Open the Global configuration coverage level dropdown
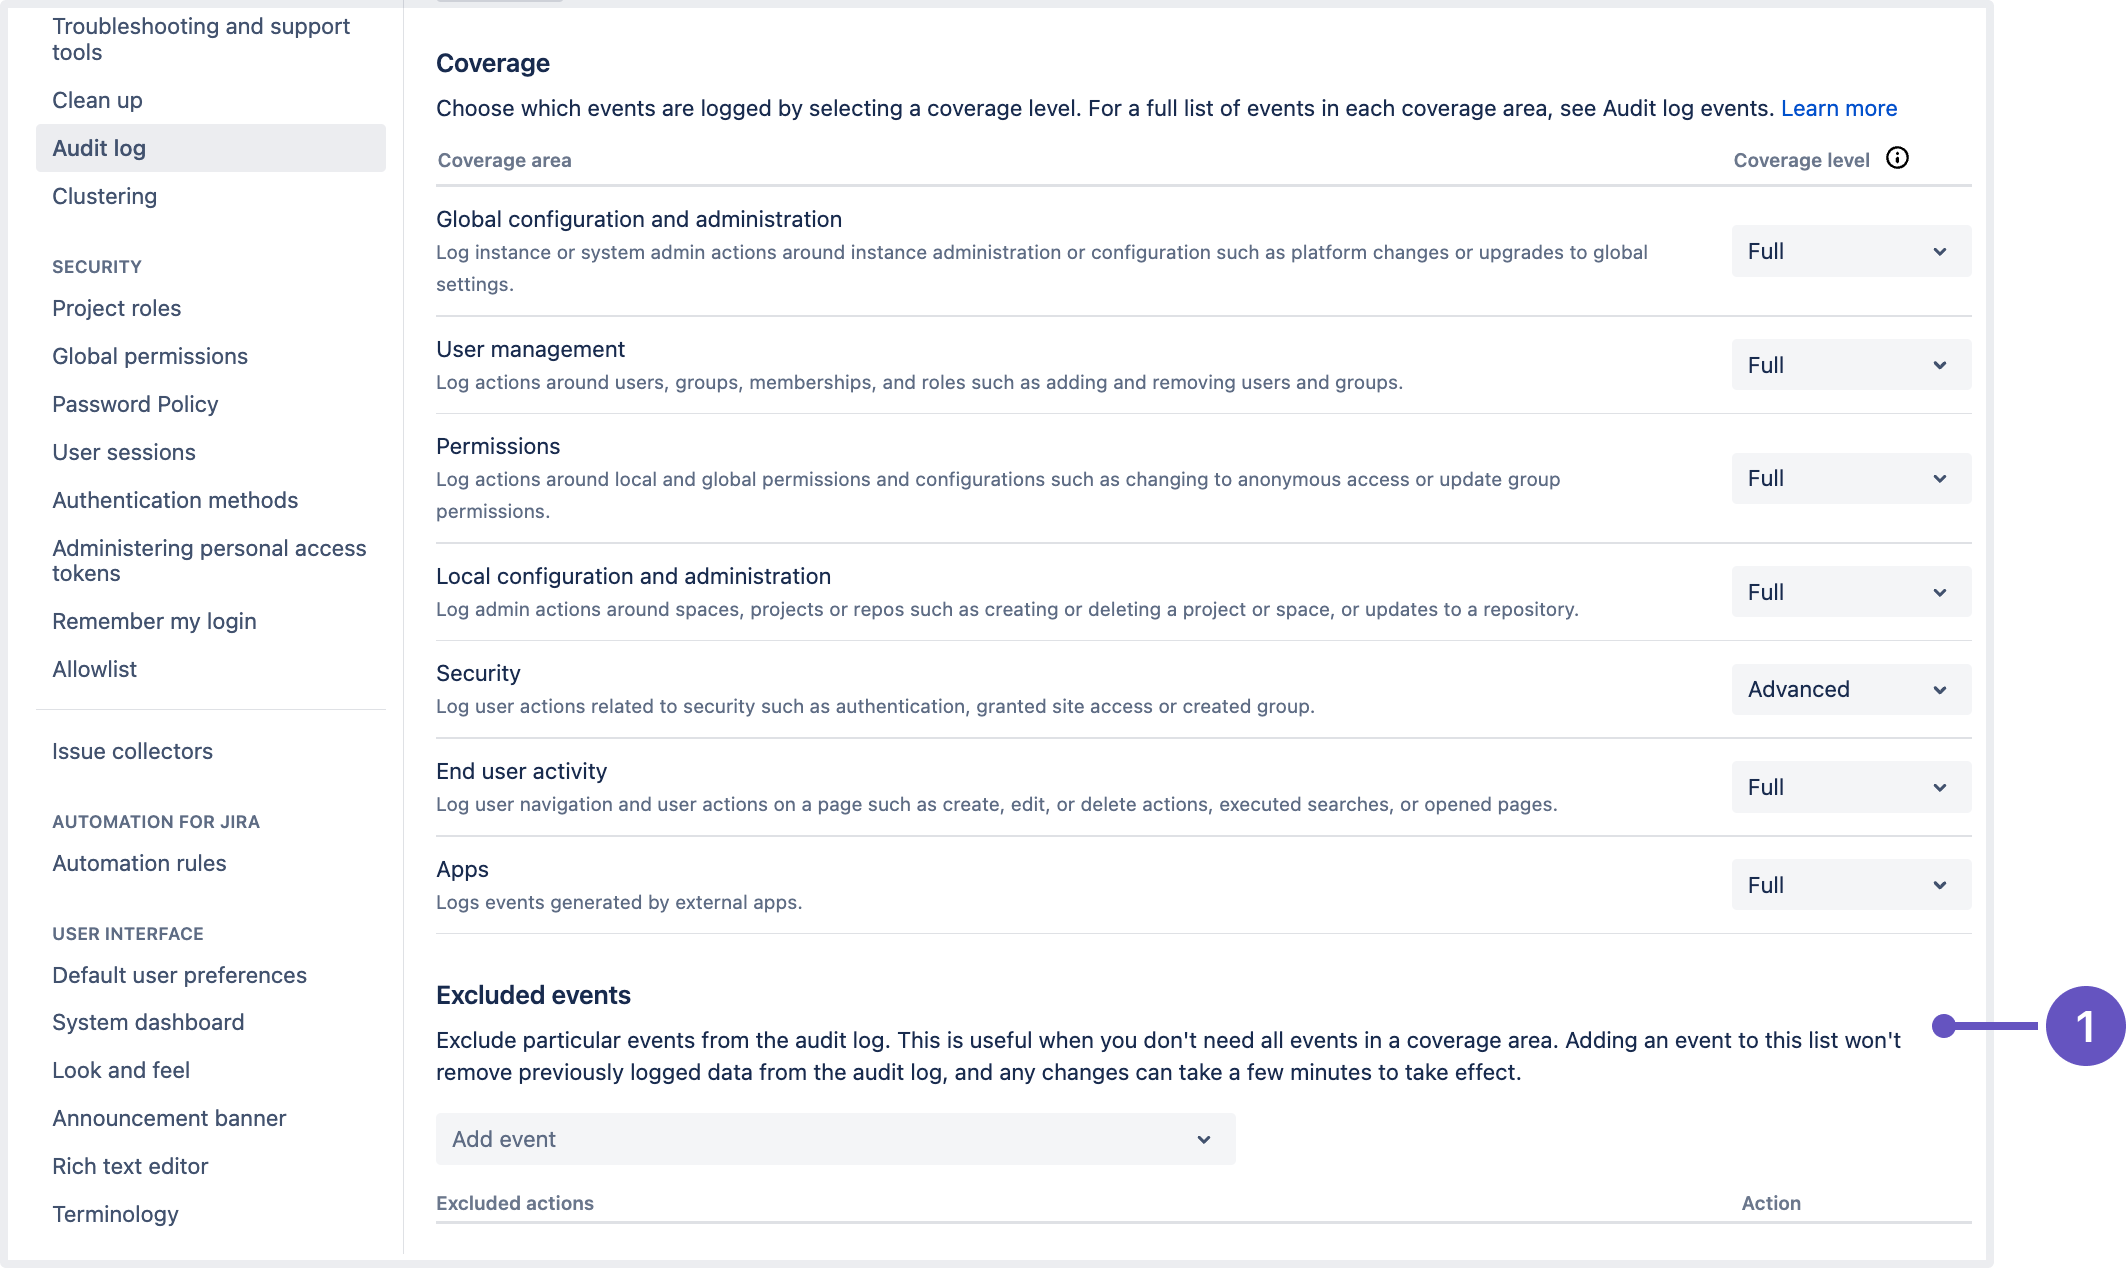 1849,250
